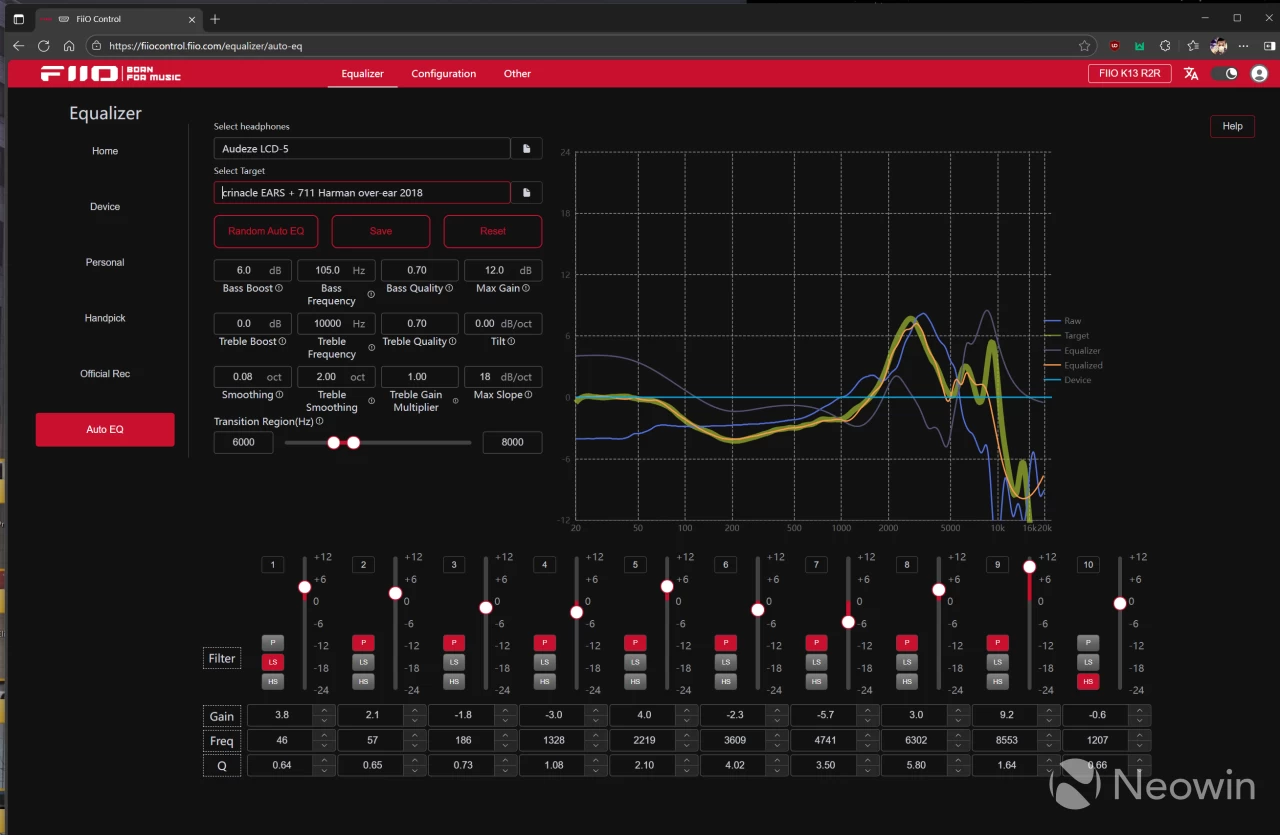This screenshot has height=835, width=1280.
Task: Switch to the Equalizer tab
Action: point(362,73)
